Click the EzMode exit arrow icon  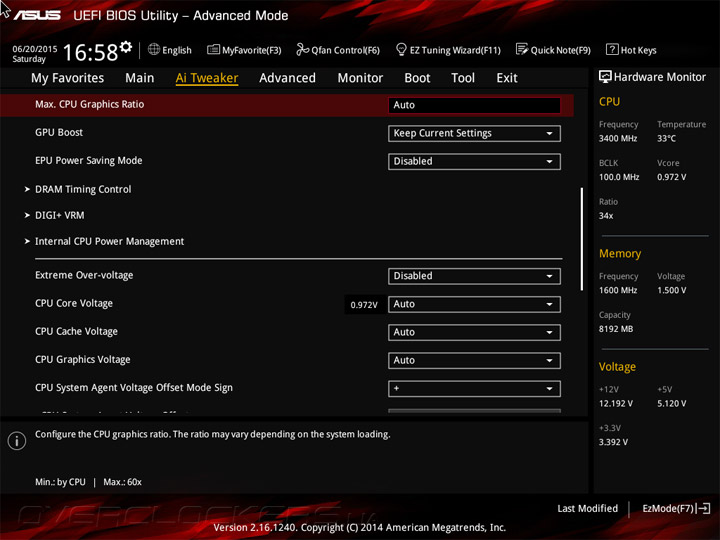click(704, 508)
